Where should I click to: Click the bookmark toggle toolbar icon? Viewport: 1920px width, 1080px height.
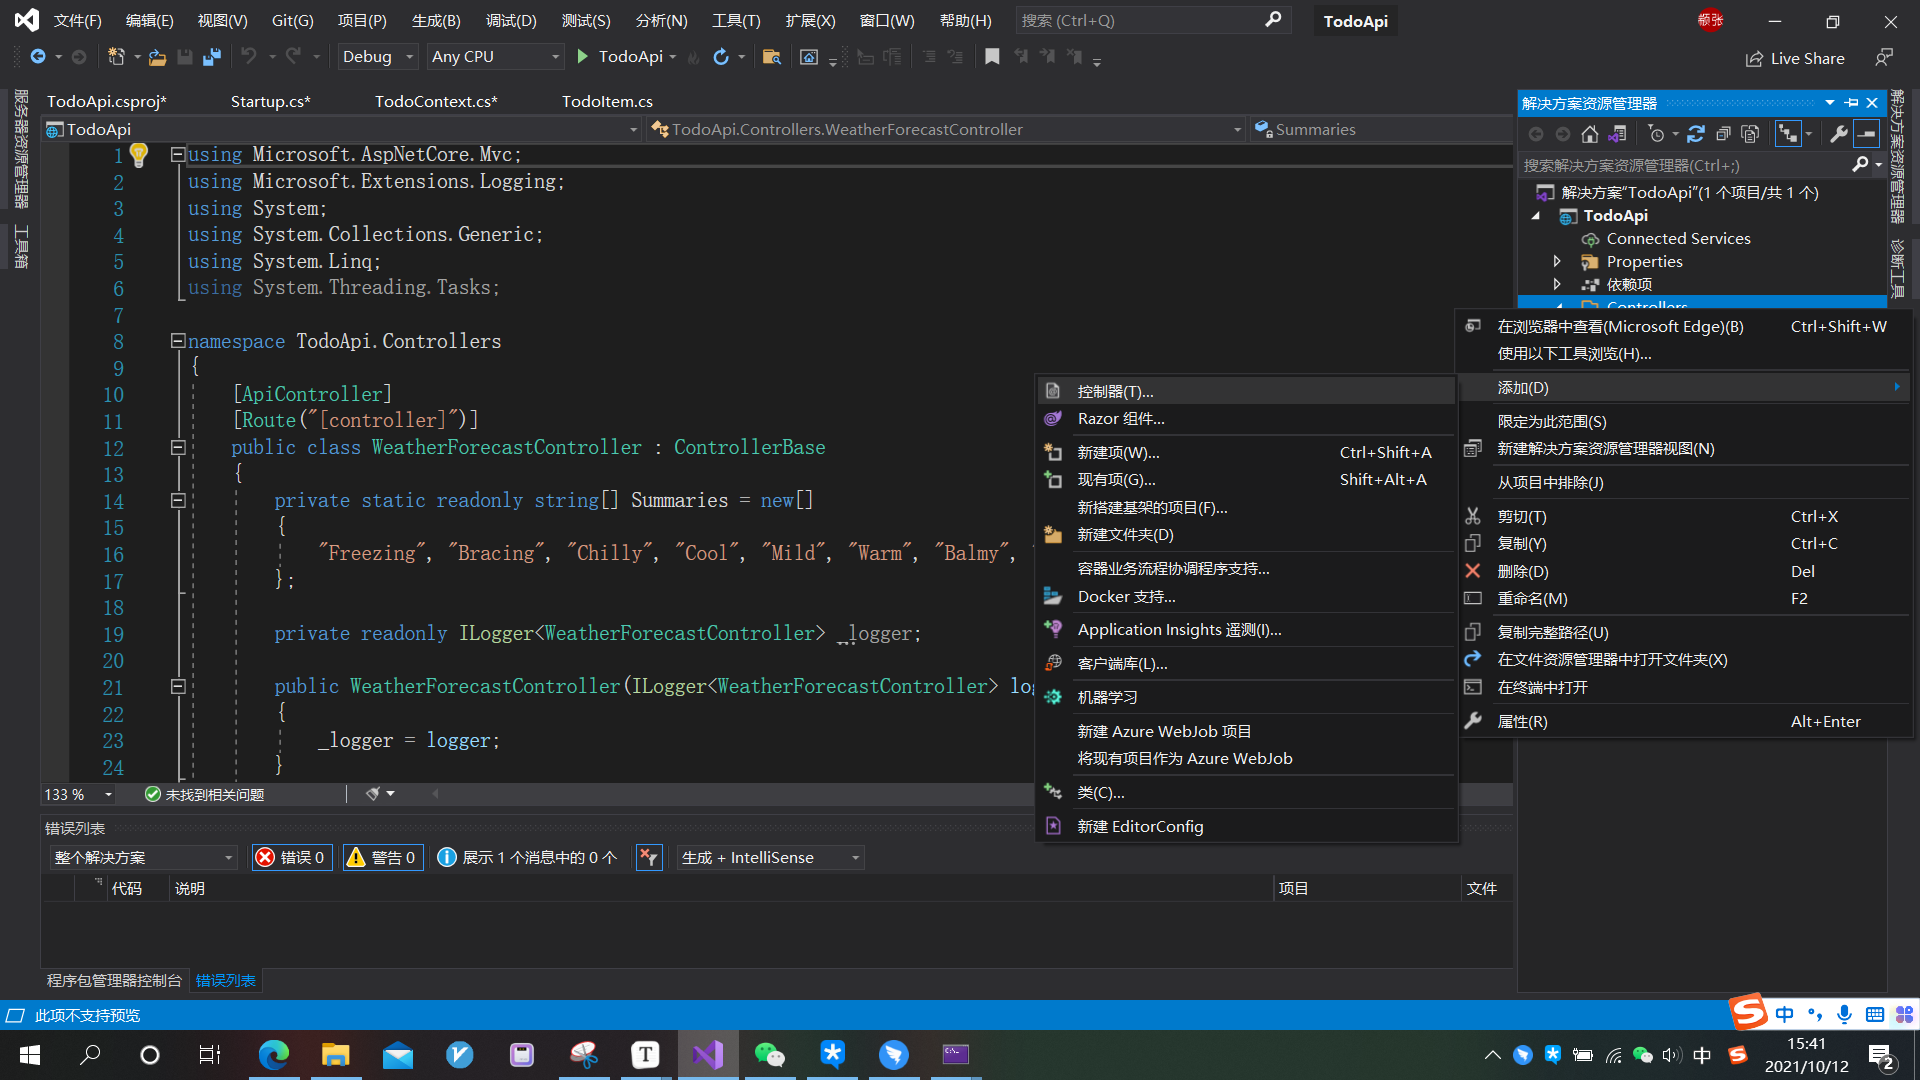(x=991, y=57)
